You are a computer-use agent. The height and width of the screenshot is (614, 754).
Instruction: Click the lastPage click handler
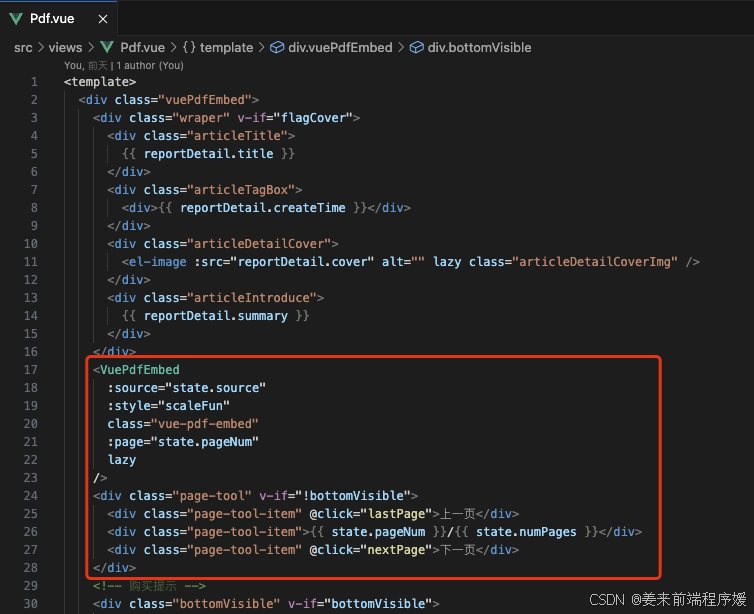pyautogui.click(x=397, y=514)
